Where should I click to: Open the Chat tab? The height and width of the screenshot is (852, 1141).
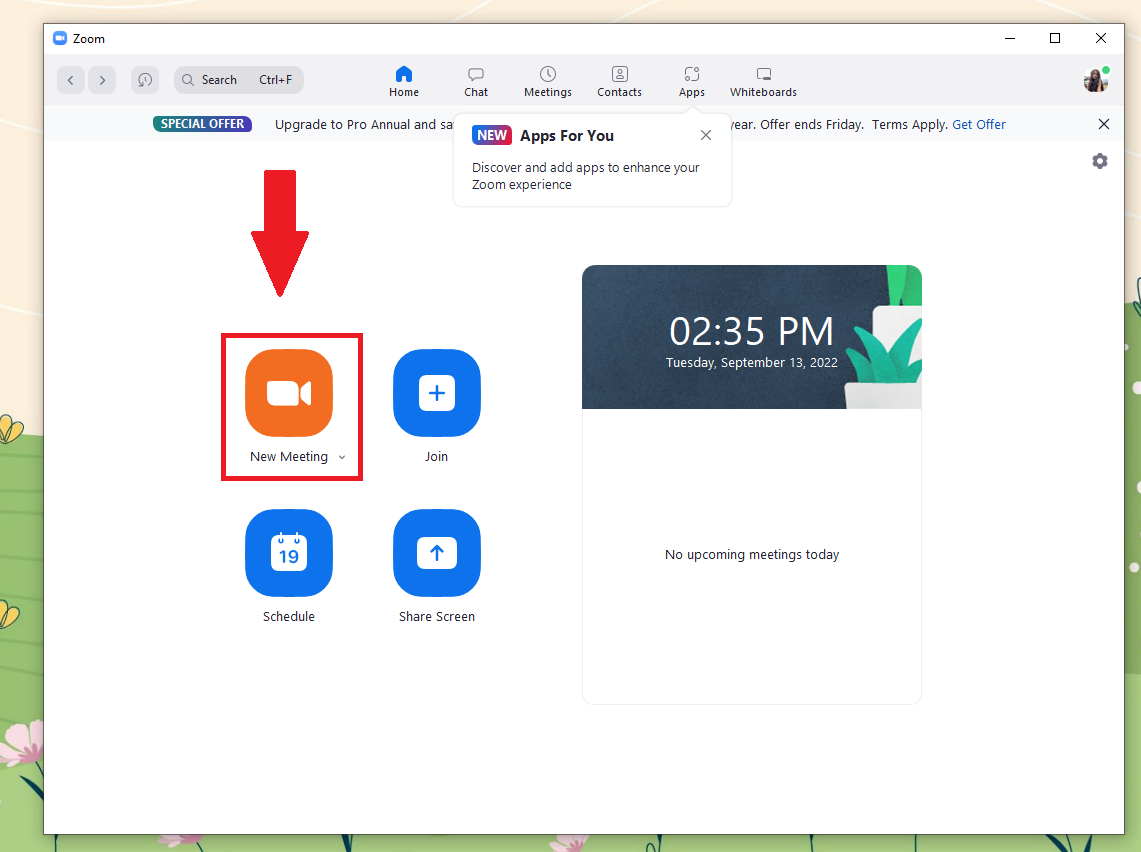(x=476, y=81)
